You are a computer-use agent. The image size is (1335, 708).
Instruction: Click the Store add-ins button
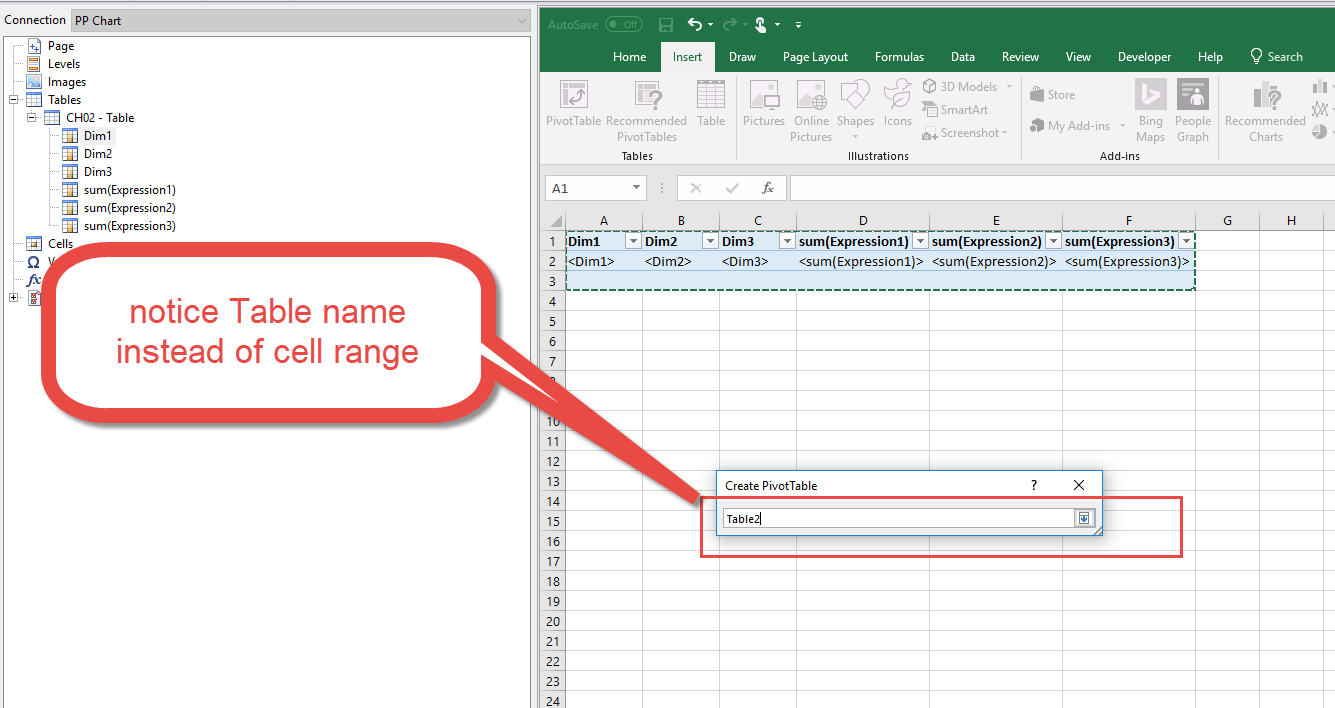[x=1053, y=95]
